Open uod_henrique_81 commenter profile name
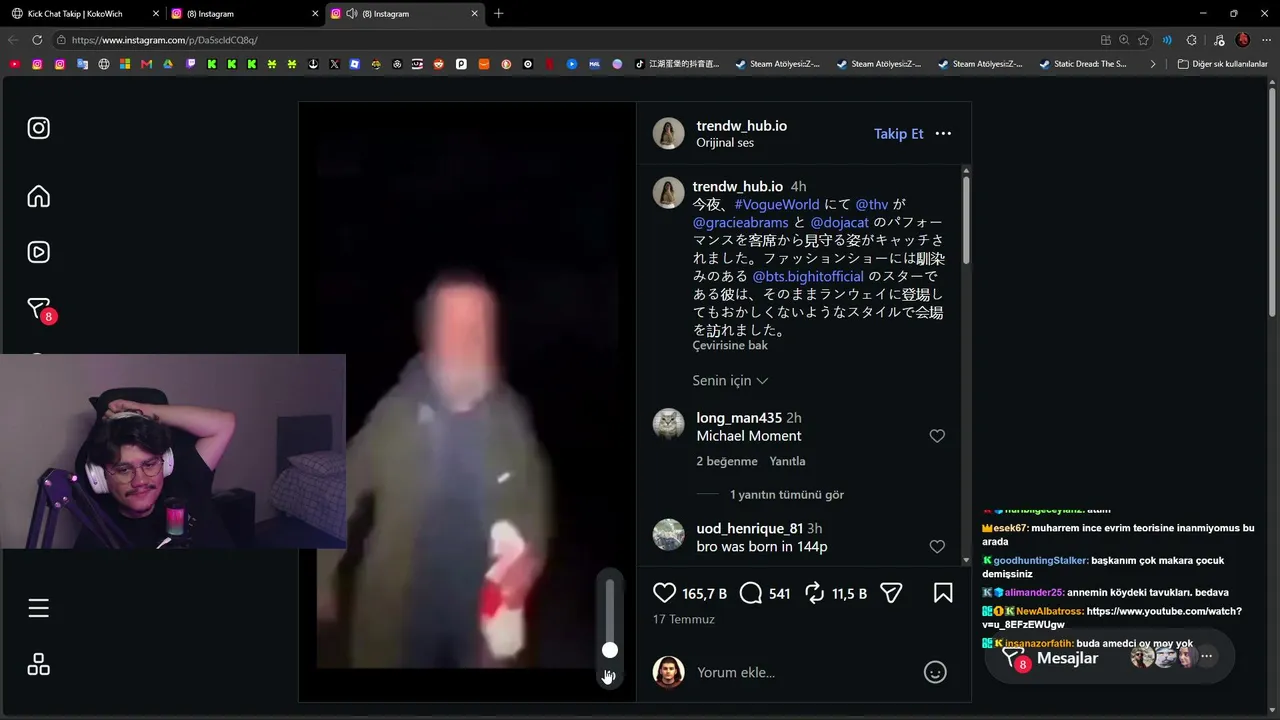 click(750, 529)
